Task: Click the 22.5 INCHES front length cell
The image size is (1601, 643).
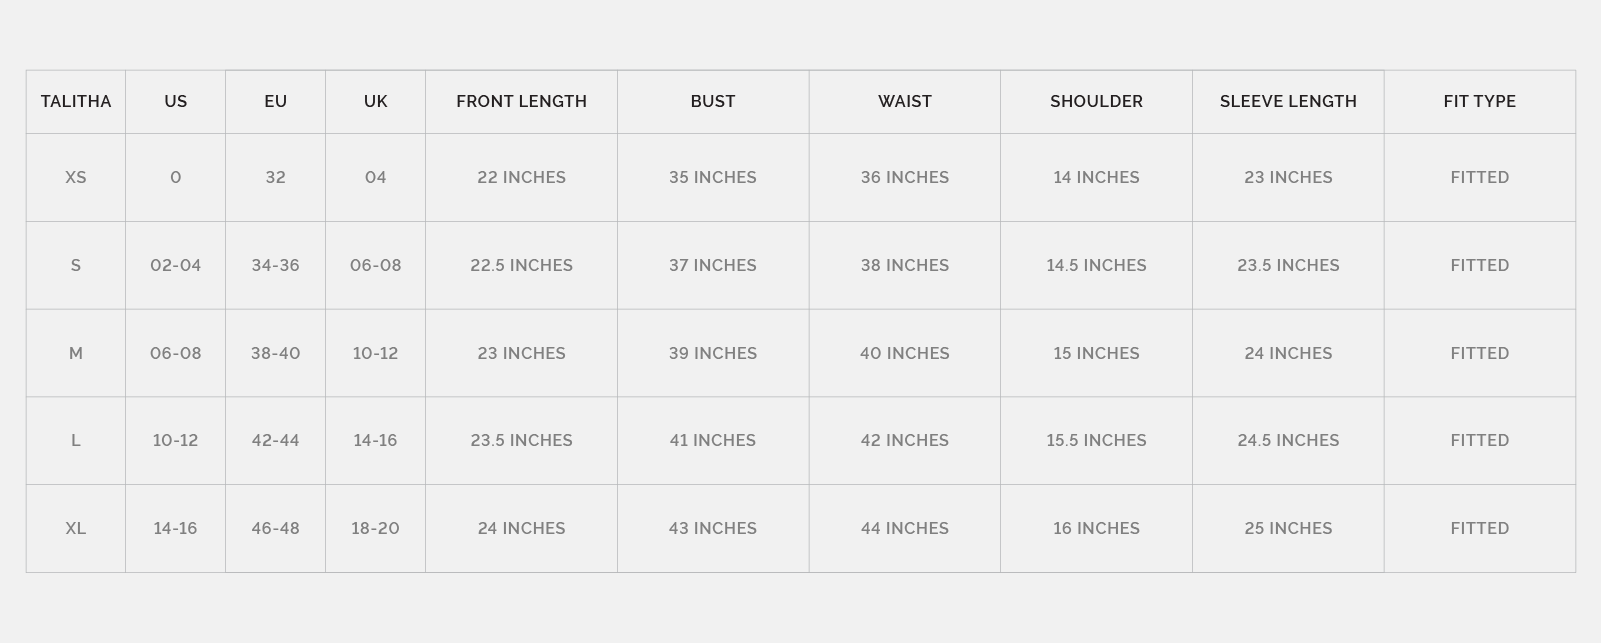Action: (521, 265)
